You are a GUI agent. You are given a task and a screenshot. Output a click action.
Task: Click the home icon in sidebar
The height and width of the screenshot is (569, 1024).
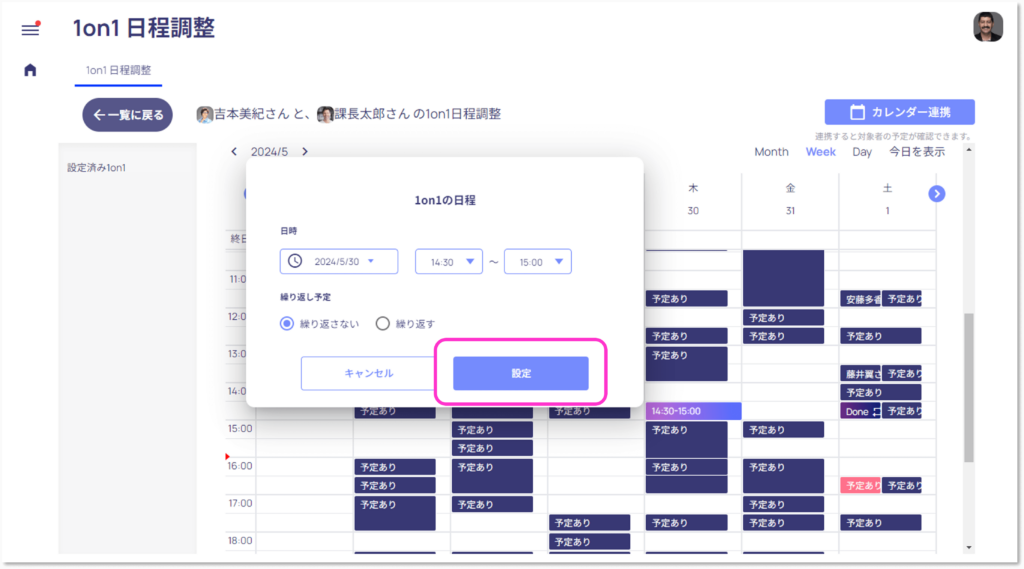(x=30, y=70)
